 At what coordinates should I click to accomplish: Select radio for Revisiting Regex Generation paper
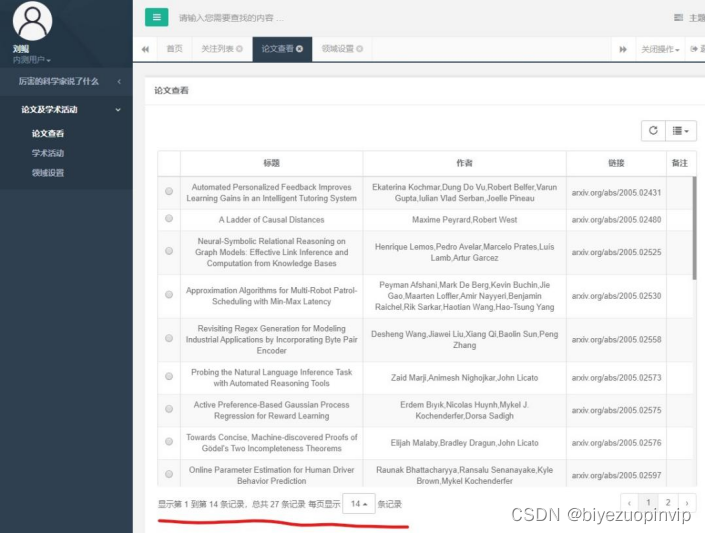pos(169,338)
